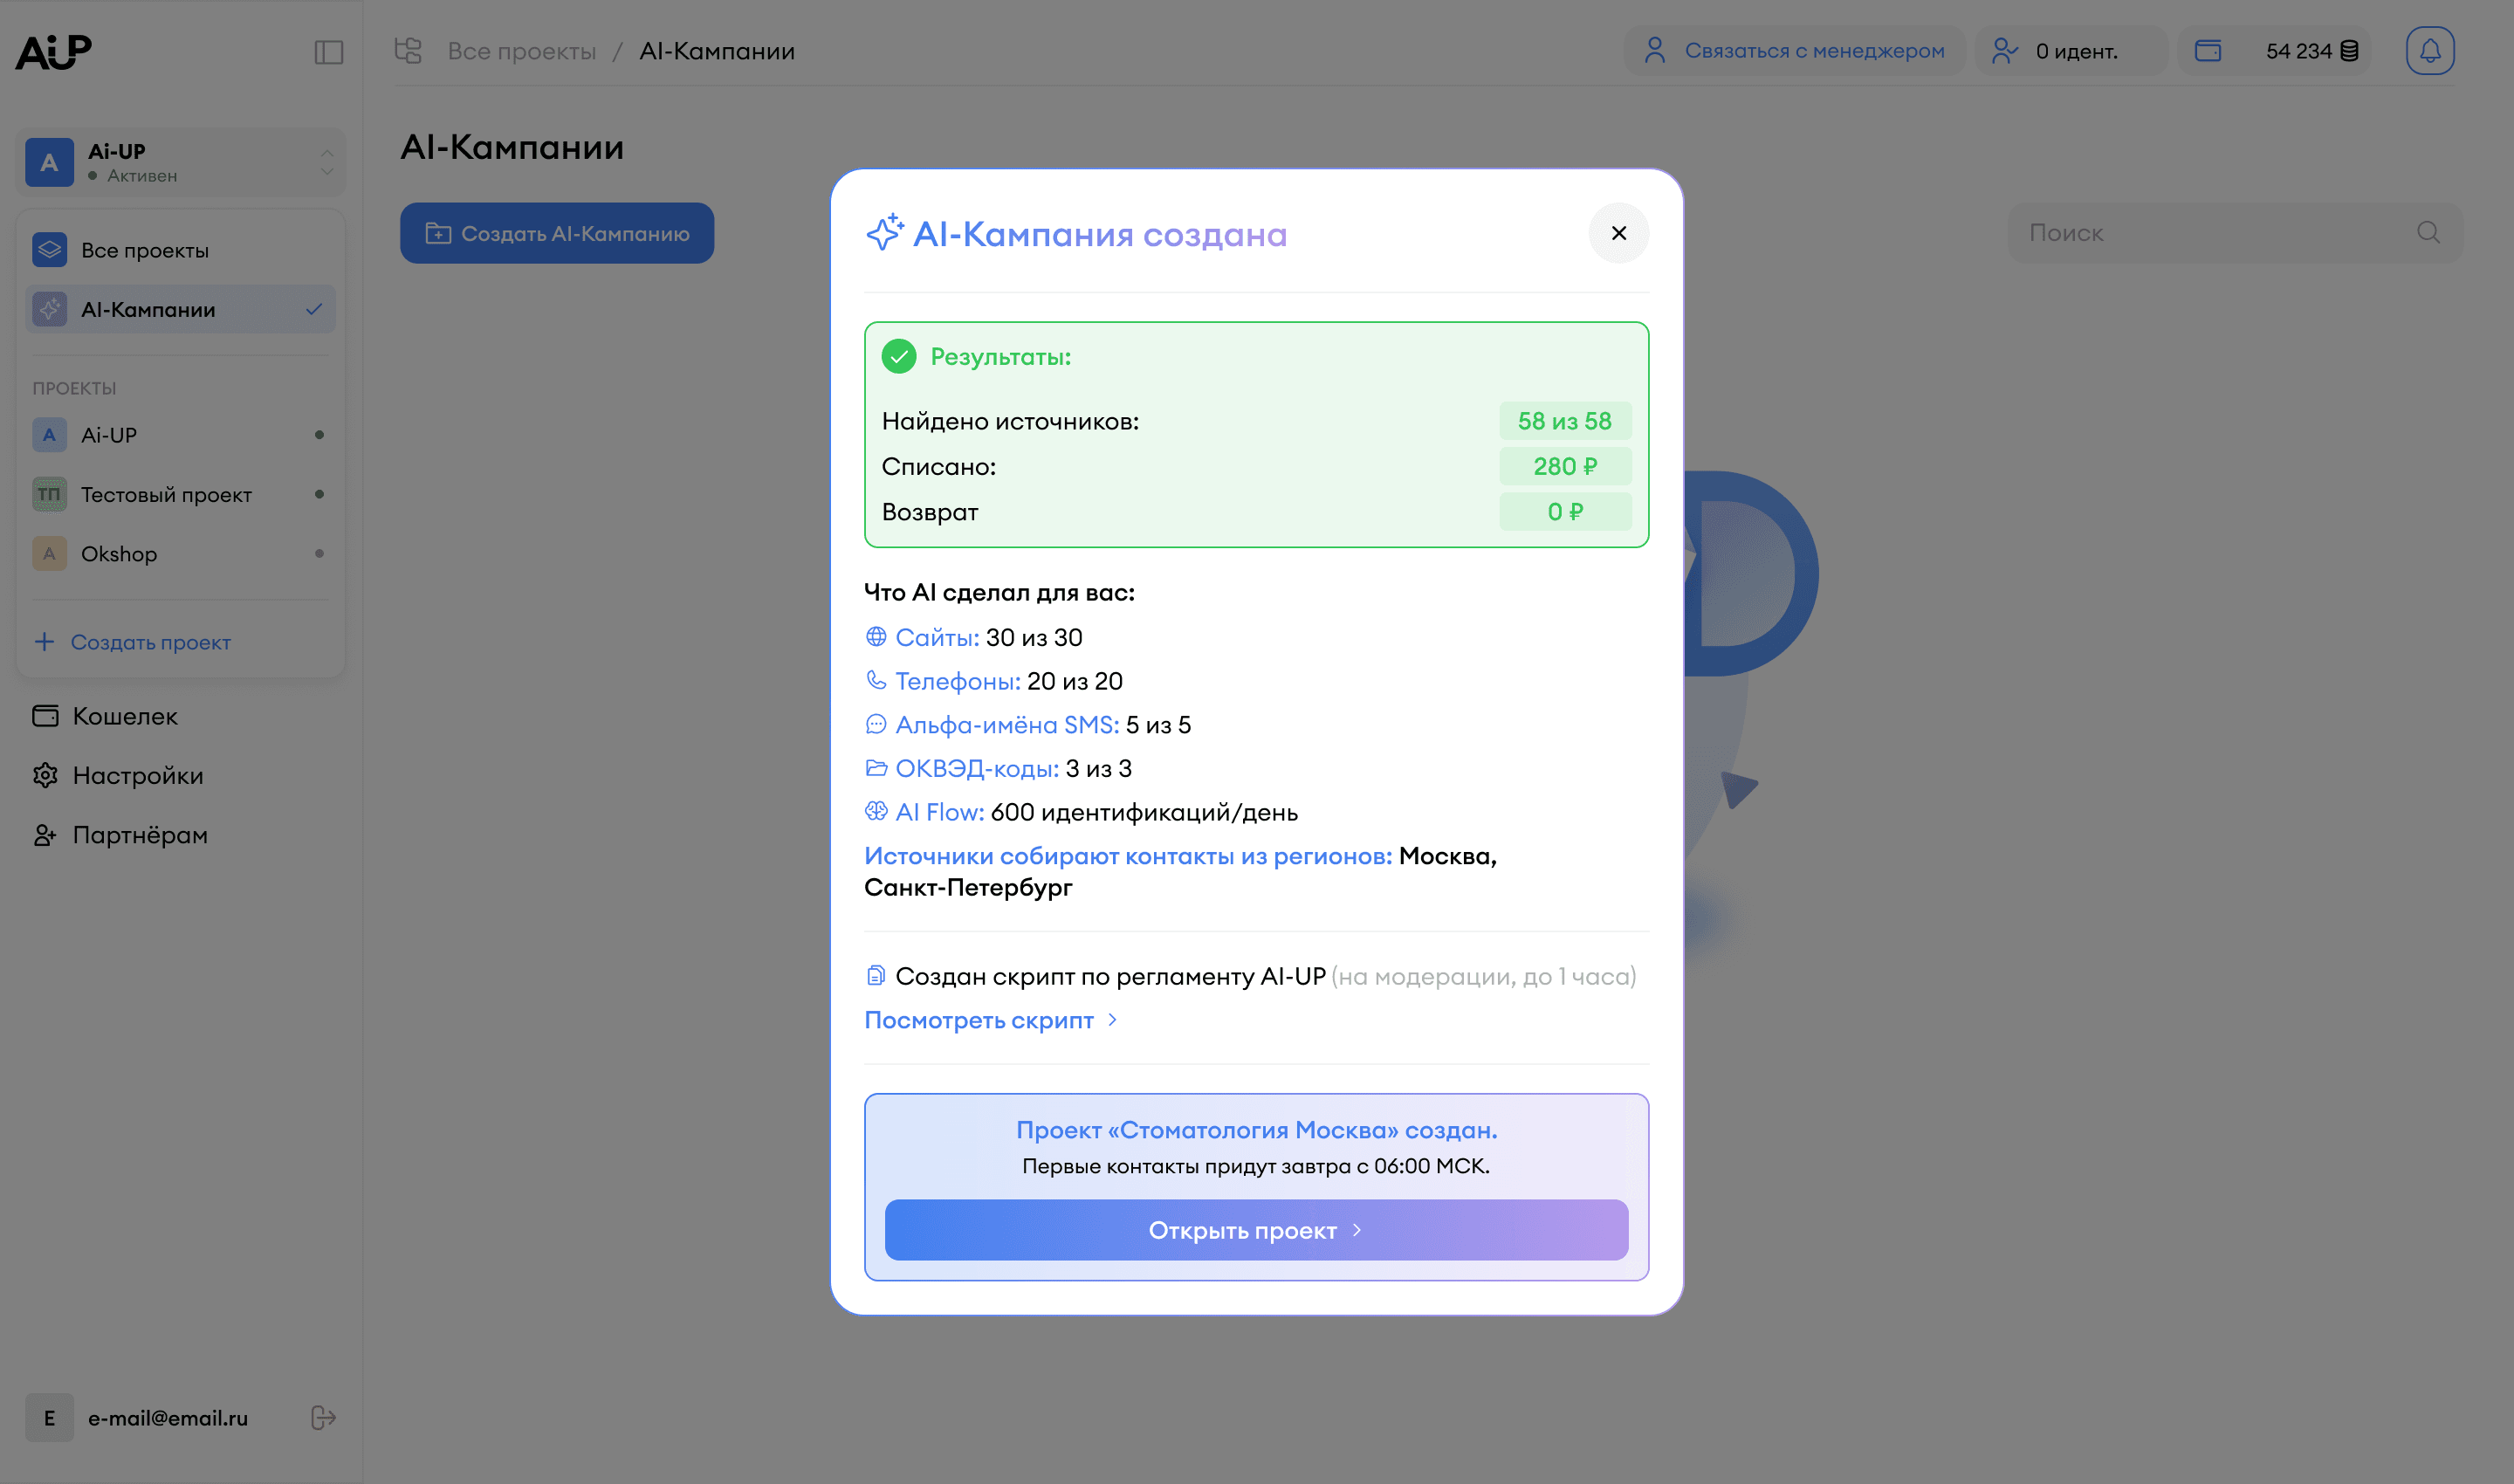Click the 0 идент. counter

pyautogui.click(x=2072, y=51)
